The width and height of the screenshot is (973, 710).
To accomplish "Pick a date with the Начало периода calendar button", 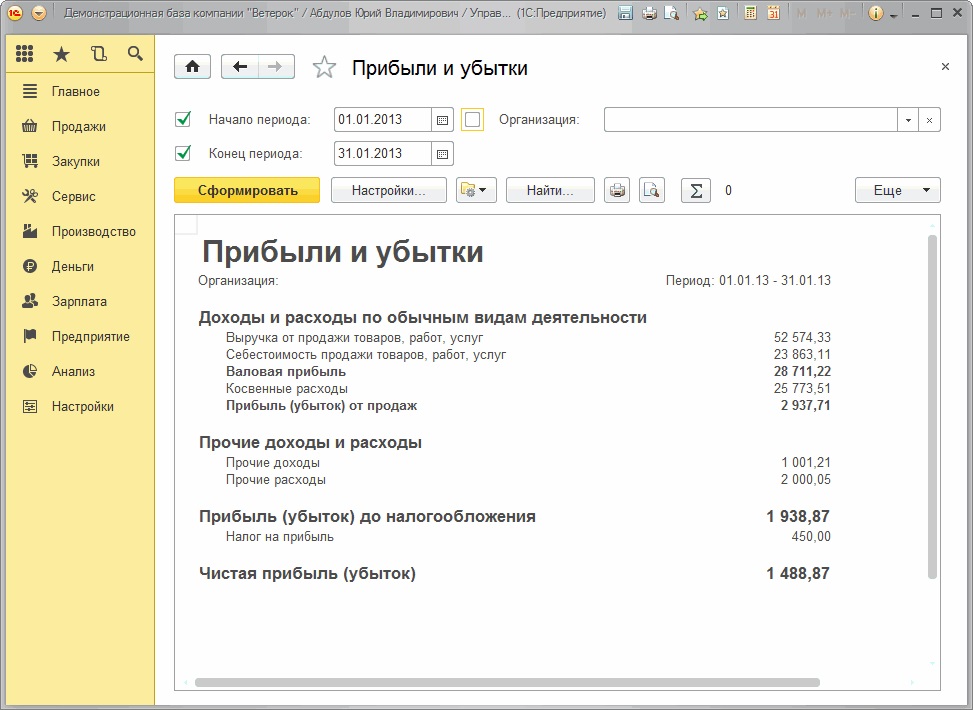I will click(x=442, y=120).
